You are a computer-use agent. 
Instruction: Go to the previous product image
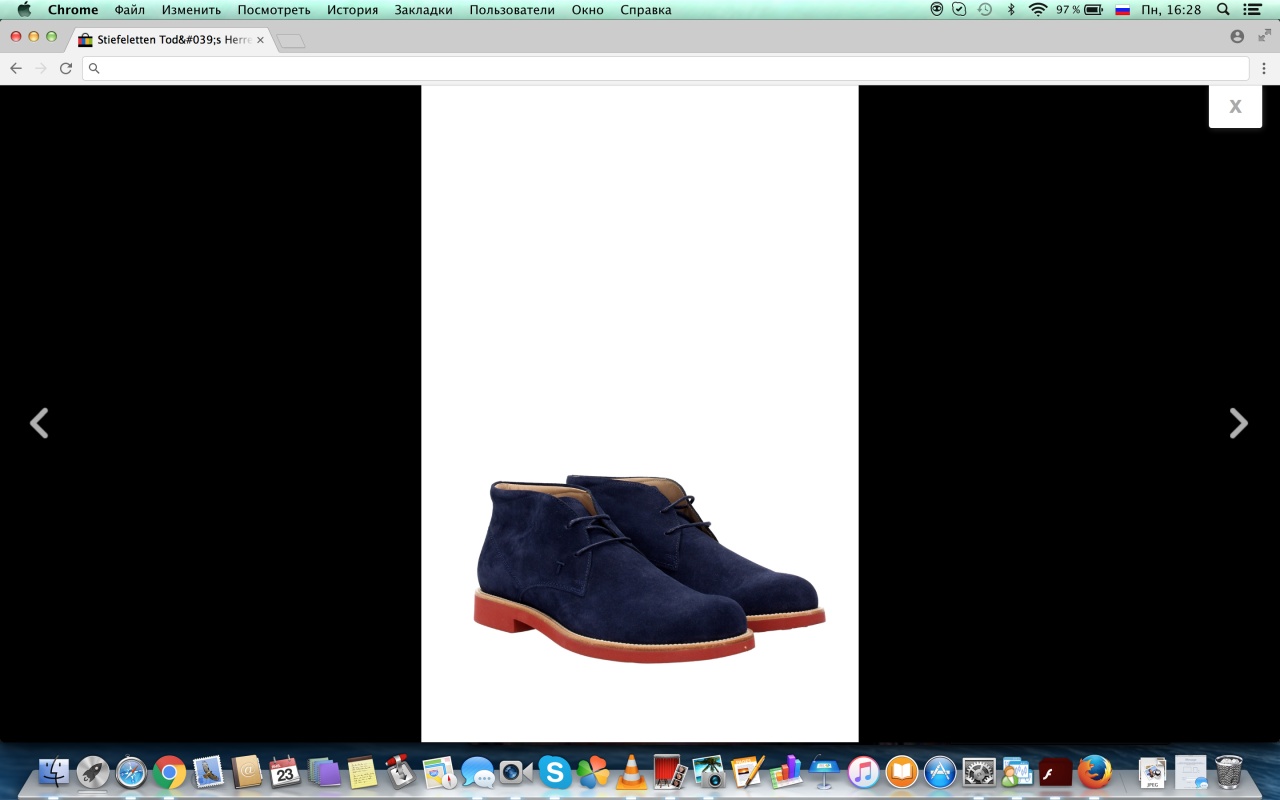point(39,424)
